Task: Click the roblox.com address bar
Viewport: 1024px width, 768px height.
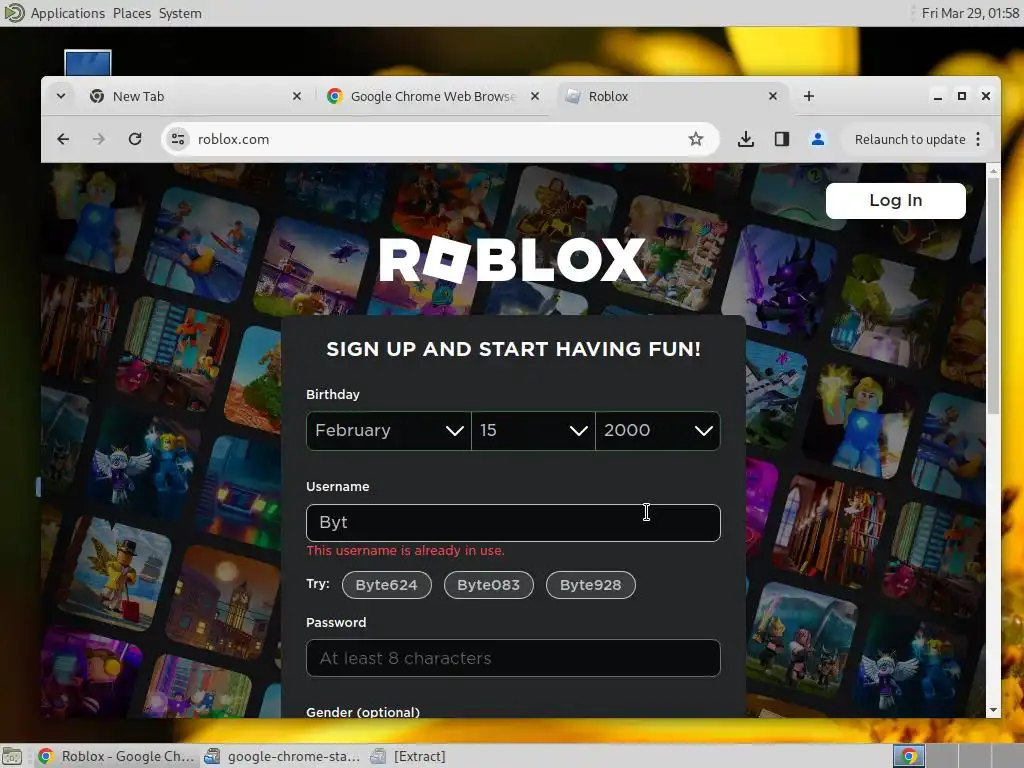Action: 438,139
